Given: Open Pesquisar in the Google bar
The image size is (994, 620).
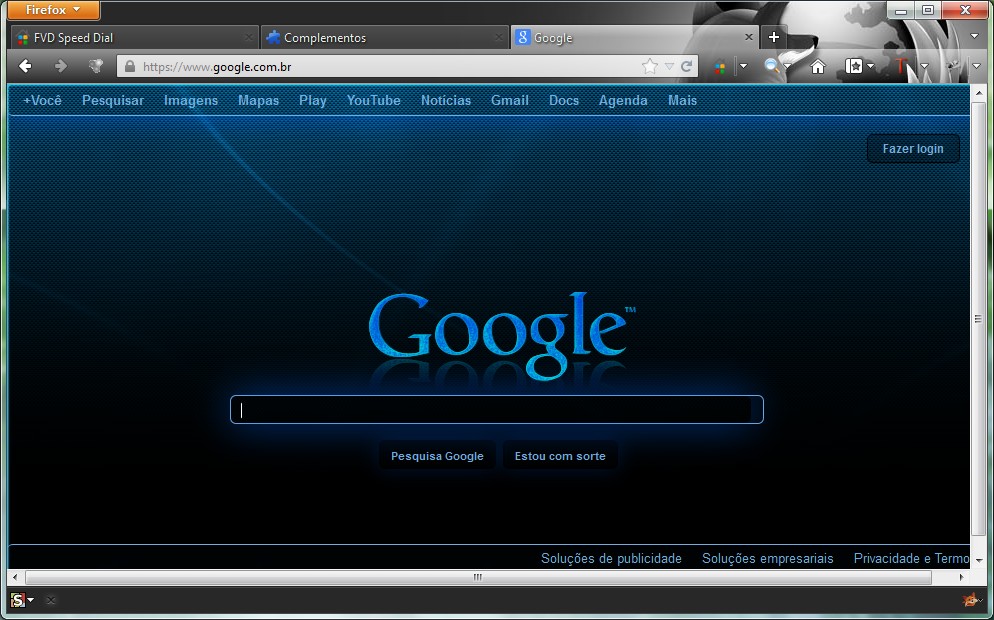Looking at the screenshot, I should coord(113,100).
